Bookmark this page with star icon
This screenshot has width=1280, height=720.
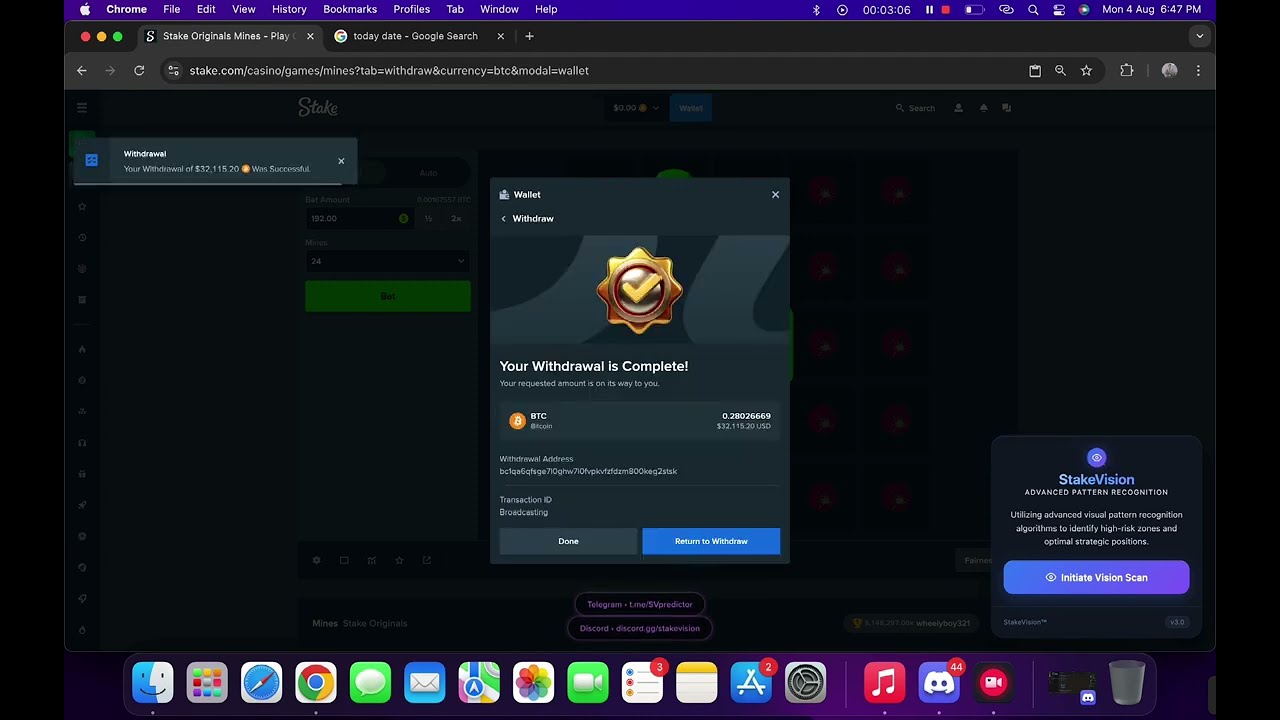click(1086, 70)
